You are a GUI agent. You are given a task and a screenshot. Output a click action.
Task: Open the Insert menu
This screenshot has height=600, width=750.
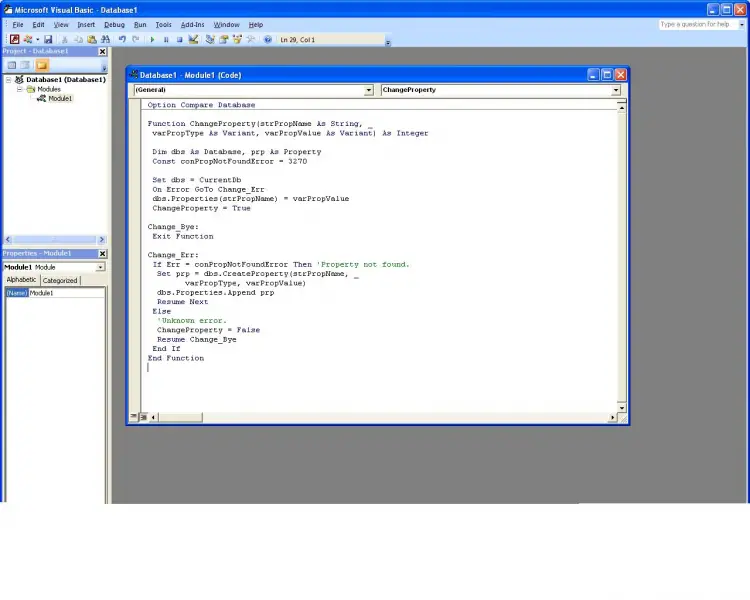[86, 24]
